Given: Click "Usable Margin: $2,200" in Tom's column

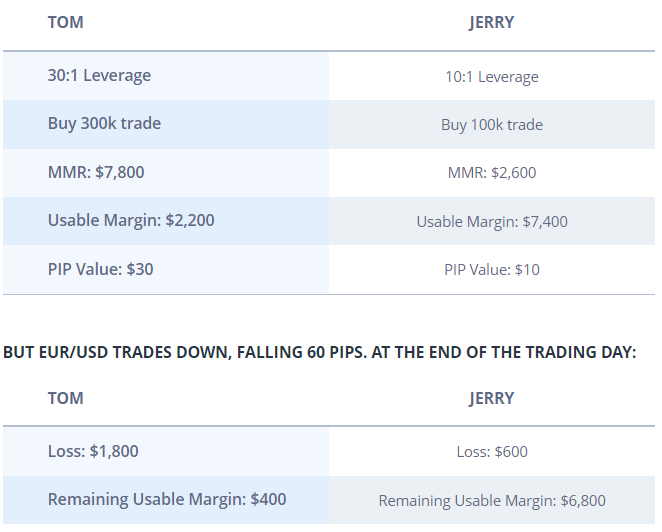Looking at the screenshot, I should [x=131, y=220].
